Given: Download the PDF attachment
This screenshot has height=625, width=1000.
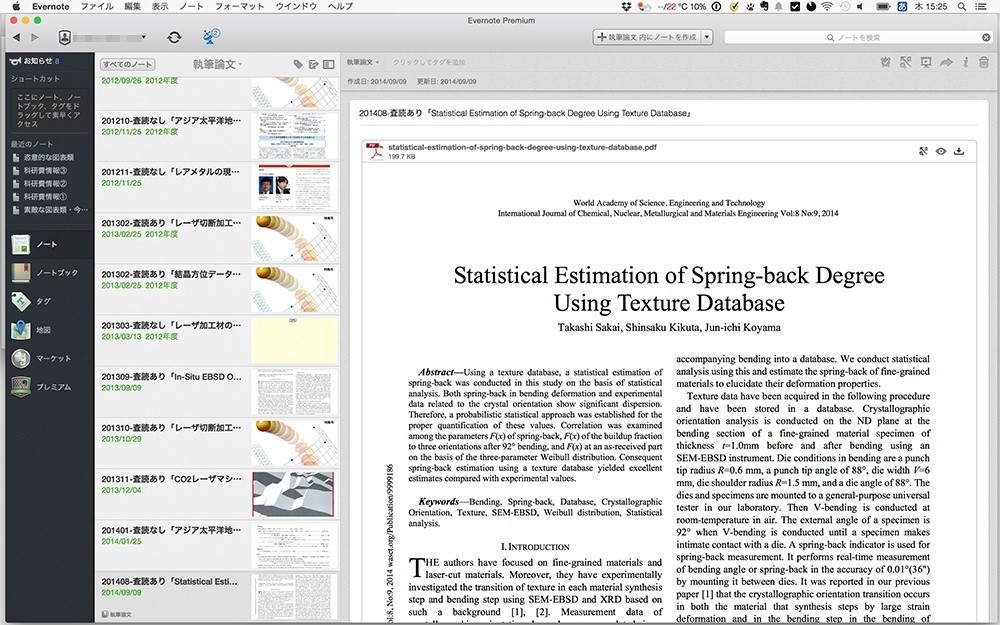Looking at the screenshot, I should pyautogui.click(x=959, y=151).
